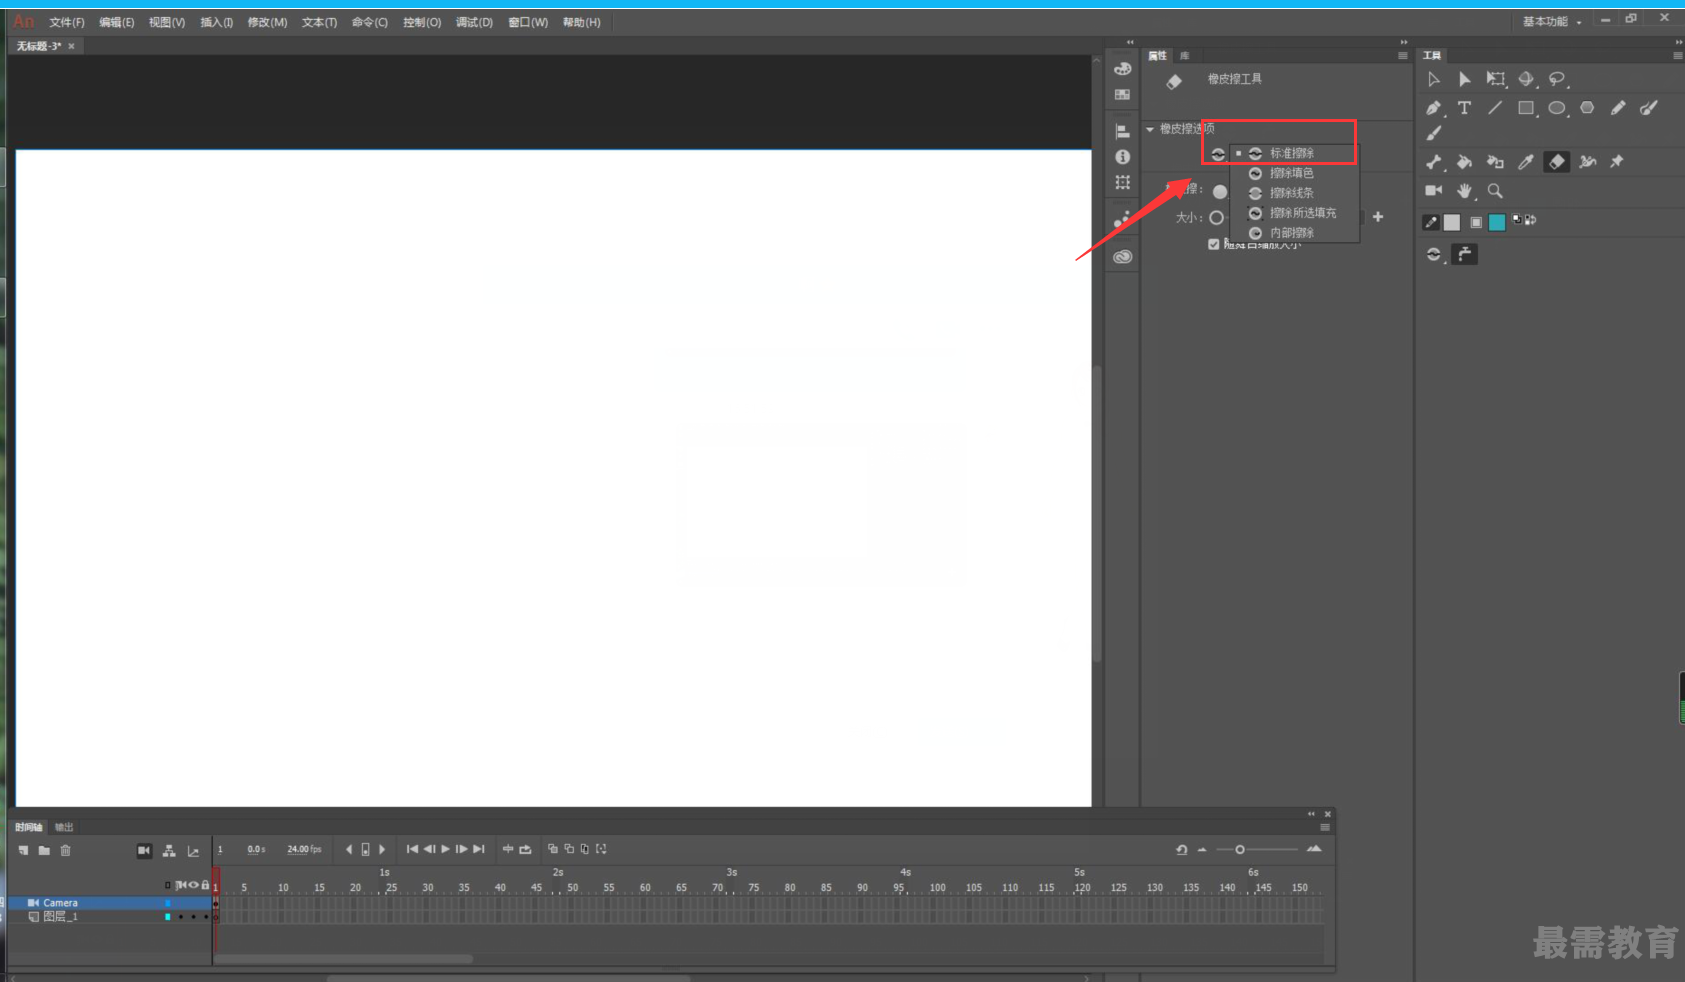Select the Bone tool

1433,162
